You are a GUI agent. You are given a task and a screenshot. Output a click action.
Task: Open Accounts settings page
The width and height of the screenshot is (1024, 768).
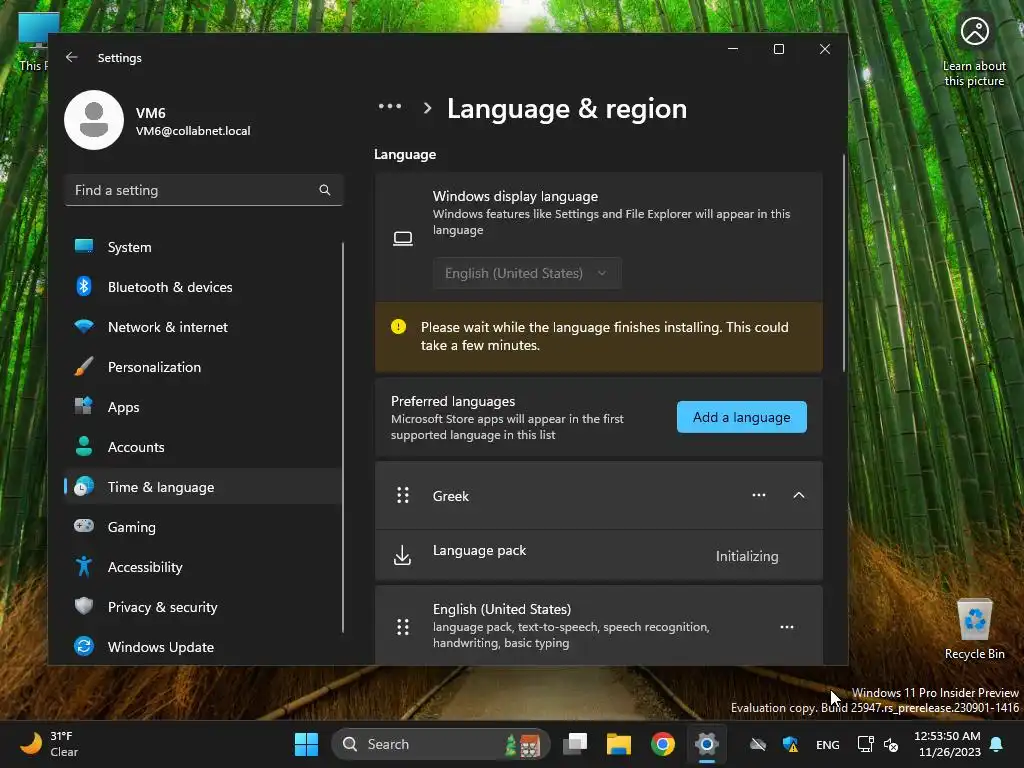(x=204, y=447)
